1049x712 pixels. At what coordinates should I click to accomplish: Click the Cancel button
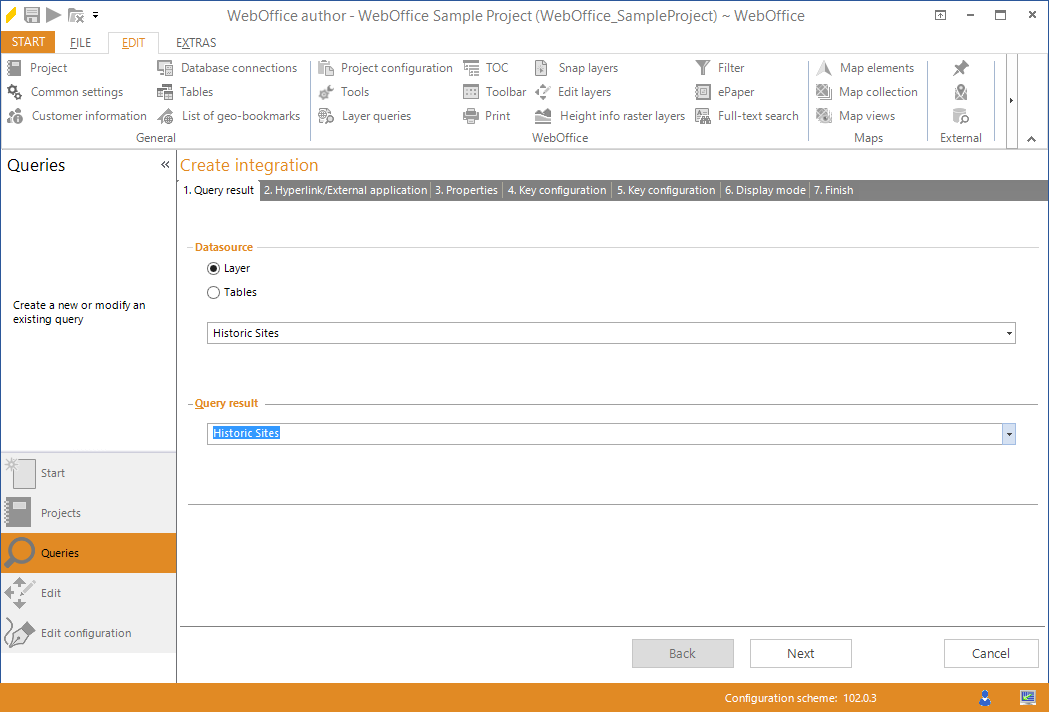[x=991, y=653]
